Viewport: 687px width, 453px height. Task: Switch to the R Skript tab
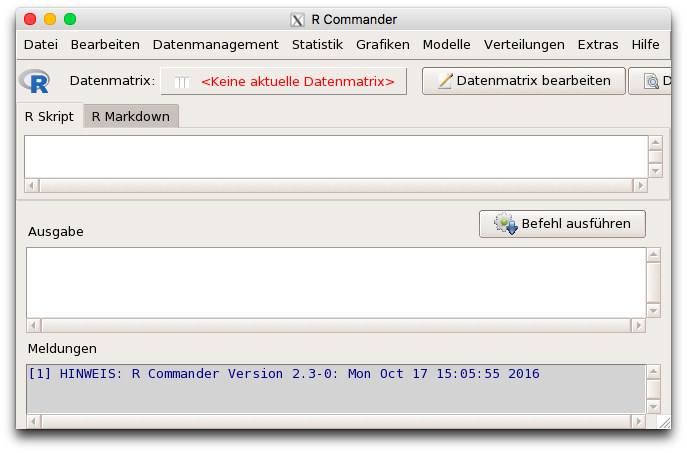pos(50,117)
